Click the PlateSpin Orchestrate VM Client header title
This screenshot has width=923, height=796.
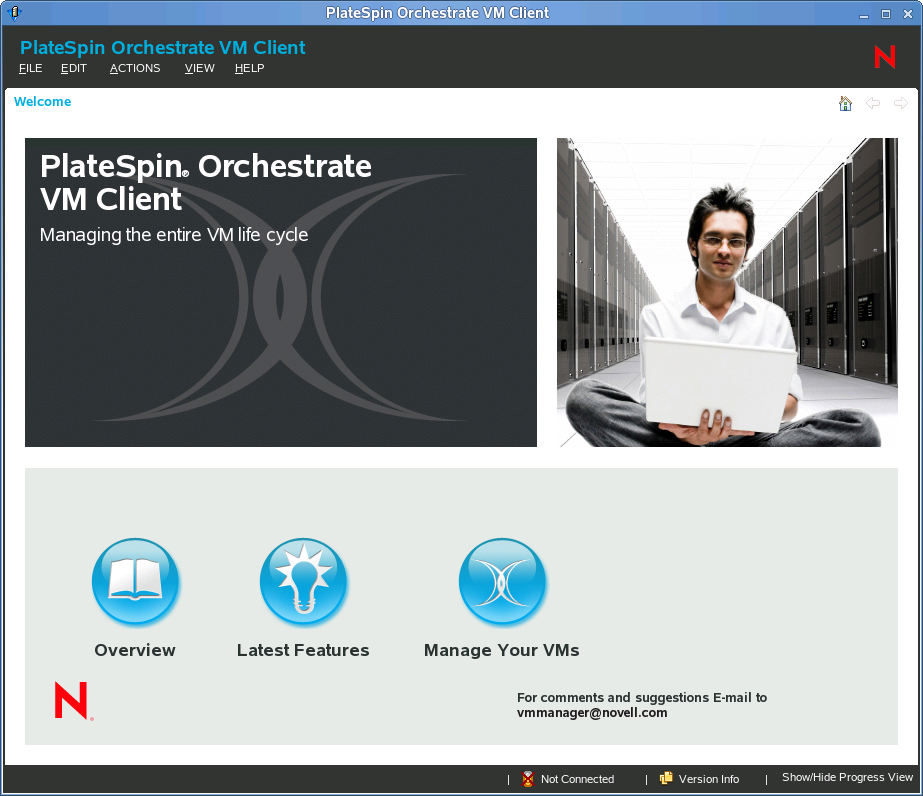coord(162,47)
